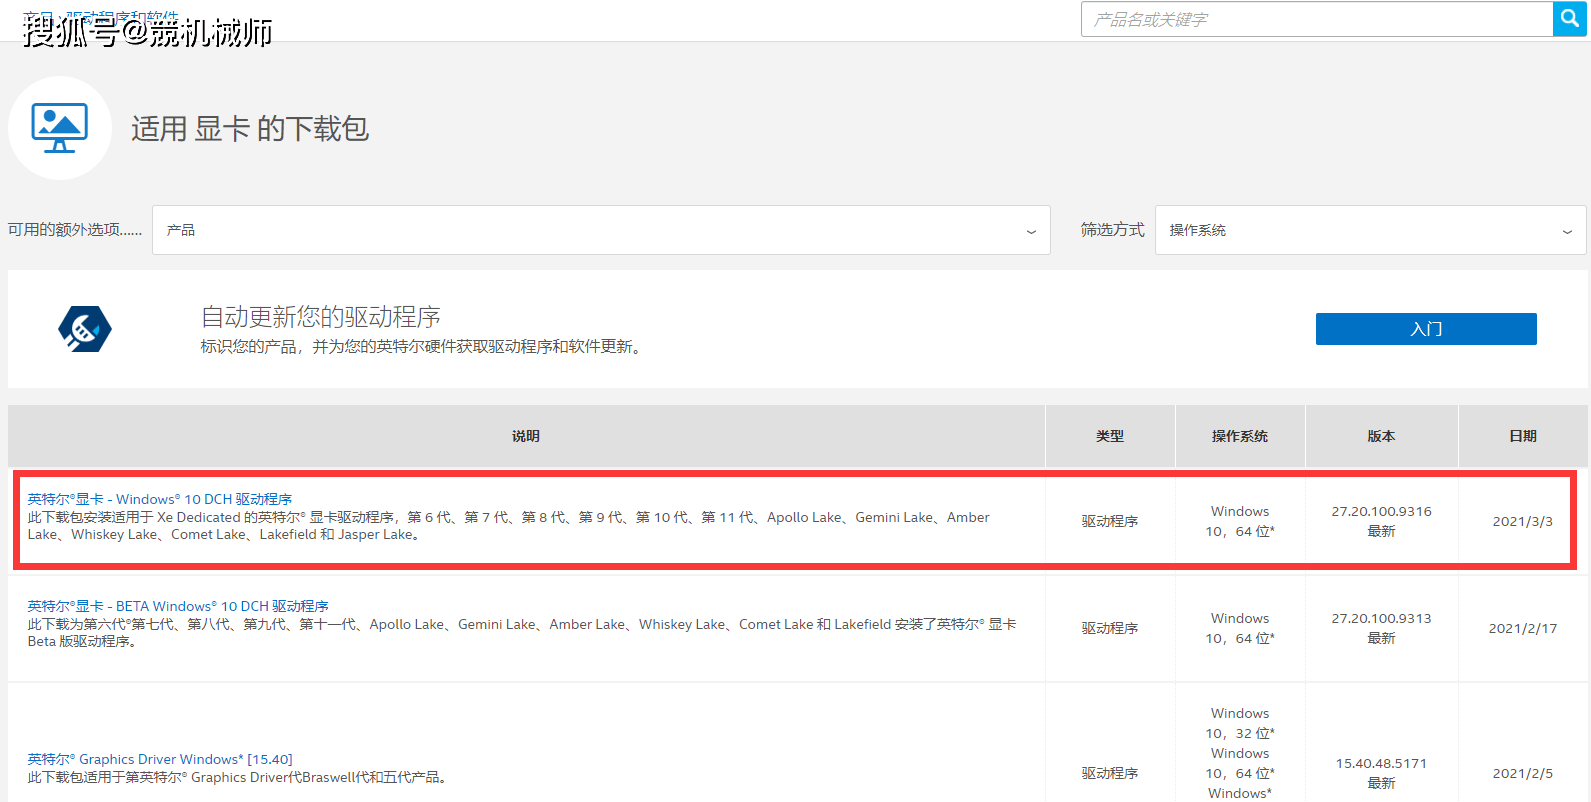
Task: Open the BETA Windows 10 DCH driver link
Action: 178,606
